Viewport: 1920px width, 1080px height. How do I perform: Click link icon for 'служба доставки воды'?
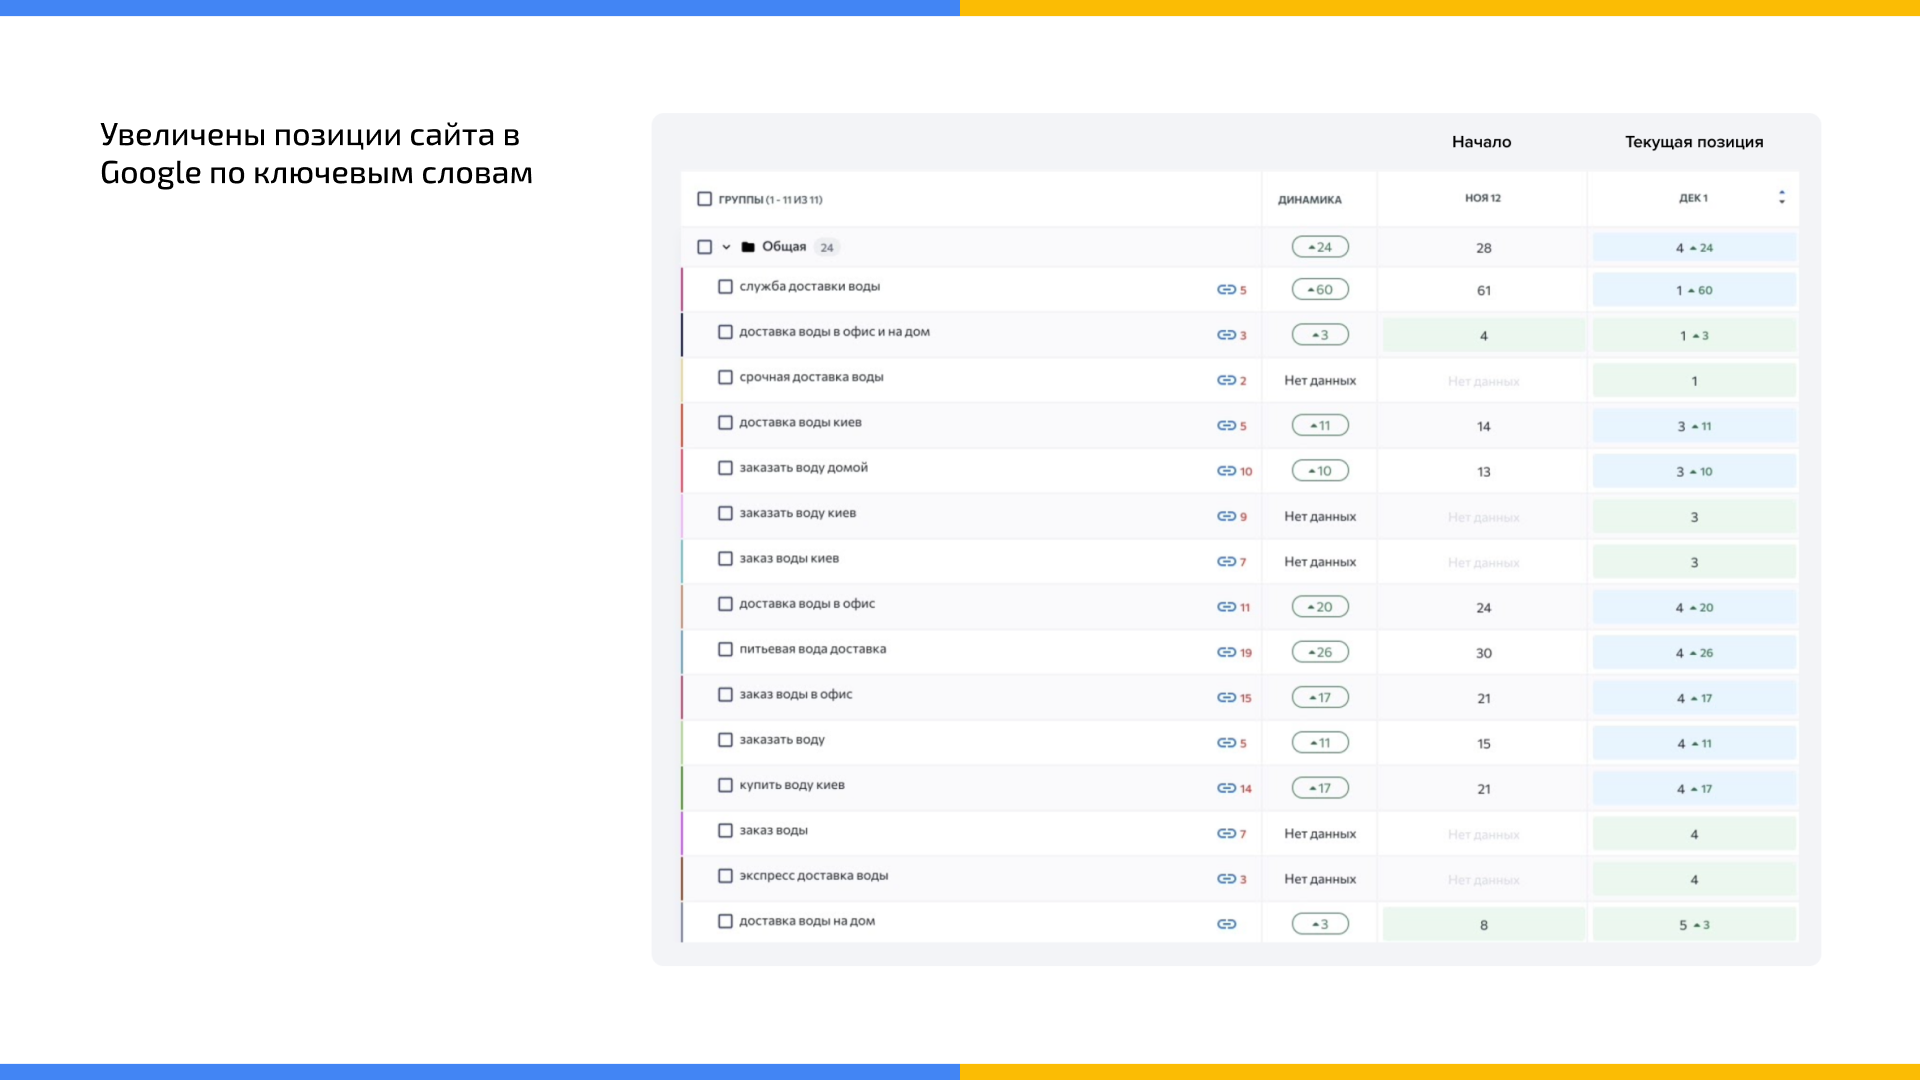pyautogui.click(x=1226, y=290)
